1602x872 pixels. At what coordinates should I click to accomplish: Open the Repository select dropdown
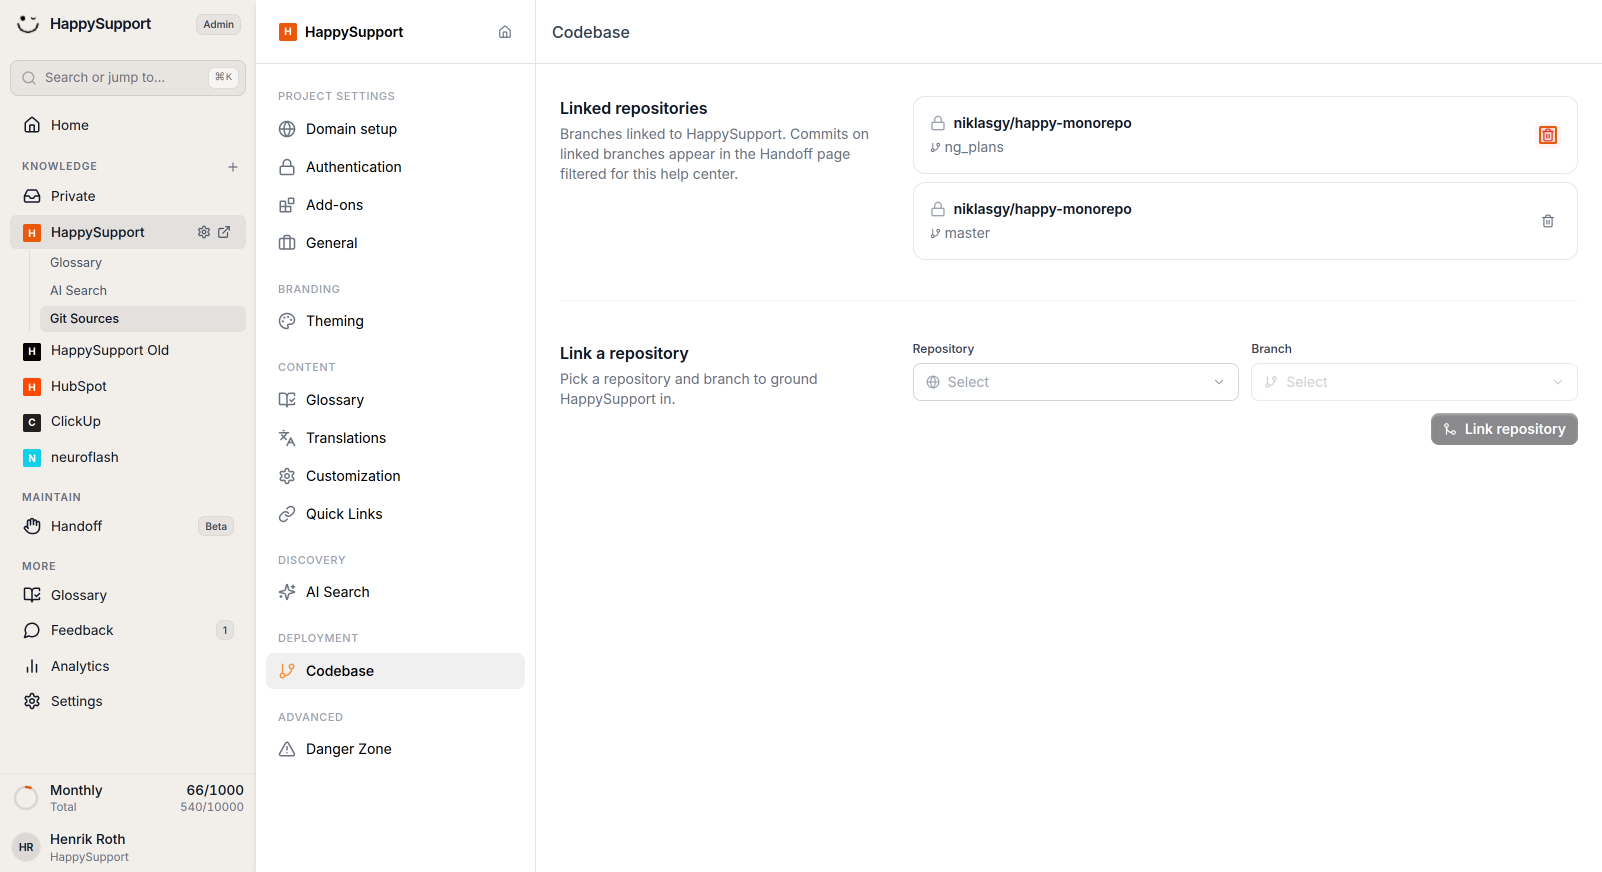[1075, 382]
